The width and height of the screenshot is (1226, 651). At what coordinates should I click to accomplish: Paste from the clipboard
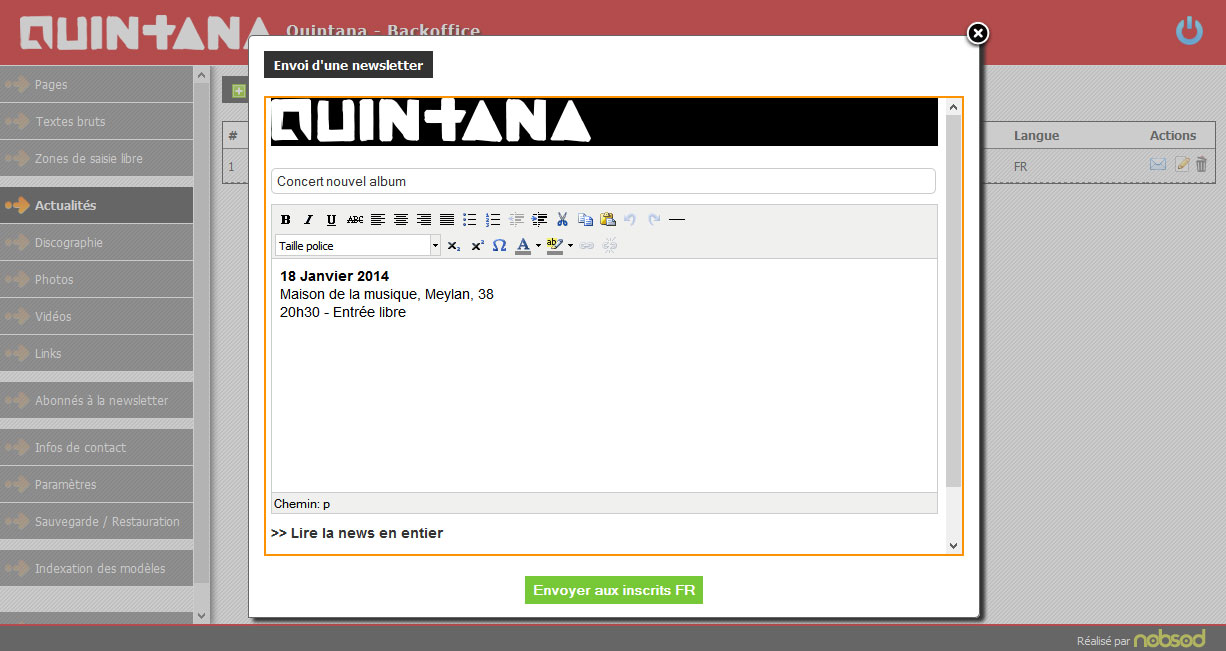coord(608,219)
